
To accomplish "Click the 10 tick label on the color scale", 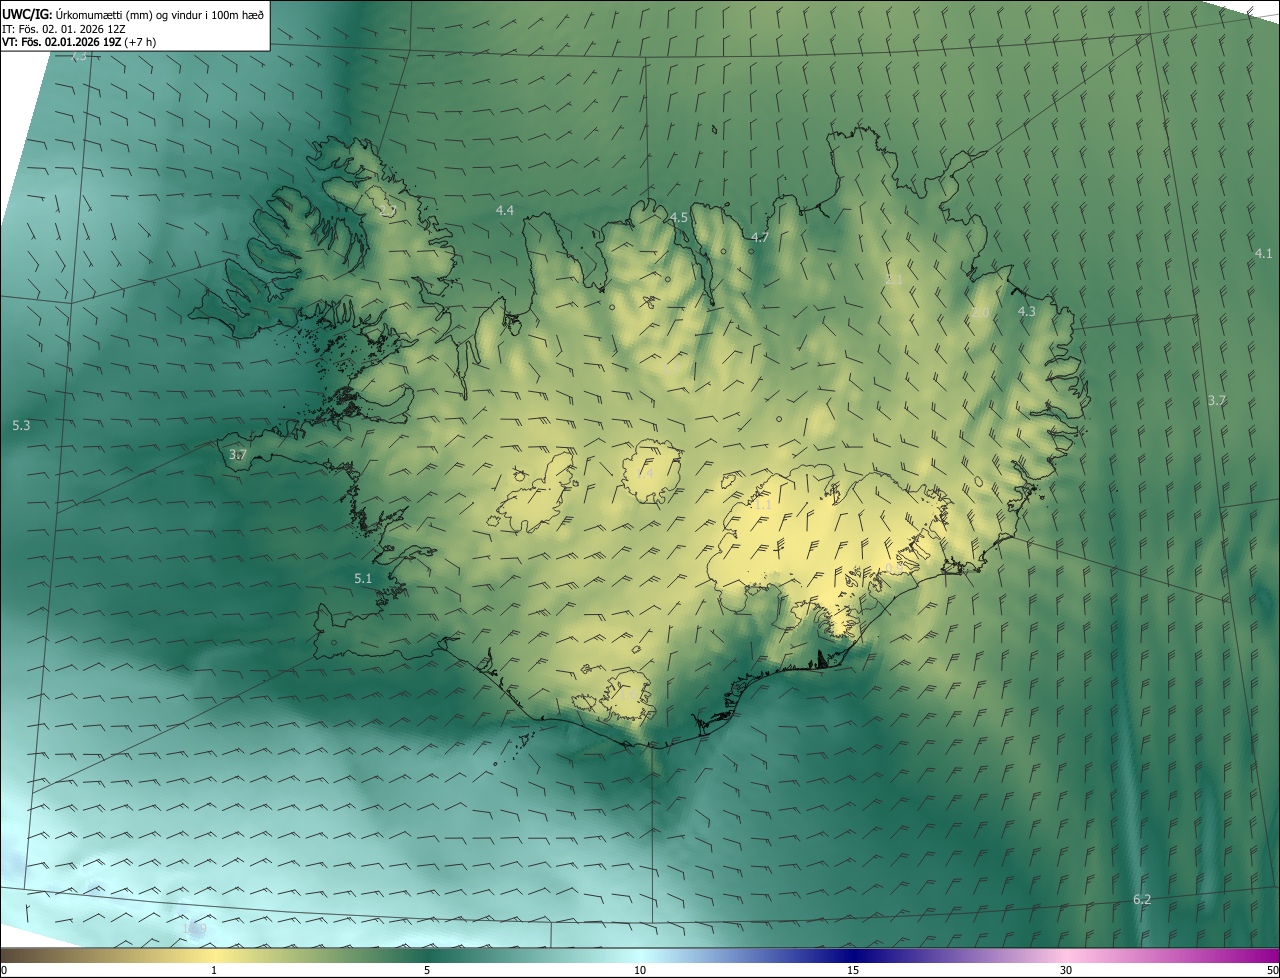I will point(640,970).
